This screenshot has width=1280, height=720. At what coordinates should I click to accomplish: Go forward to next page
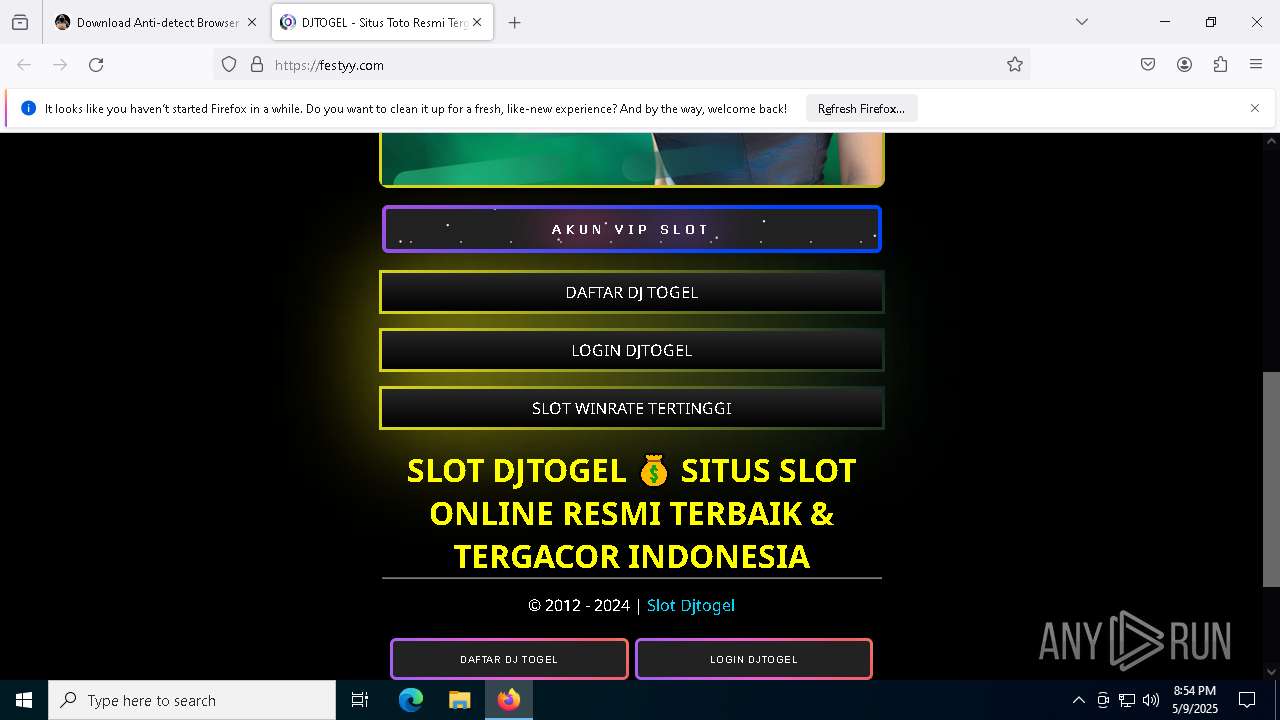click(60, 65)
